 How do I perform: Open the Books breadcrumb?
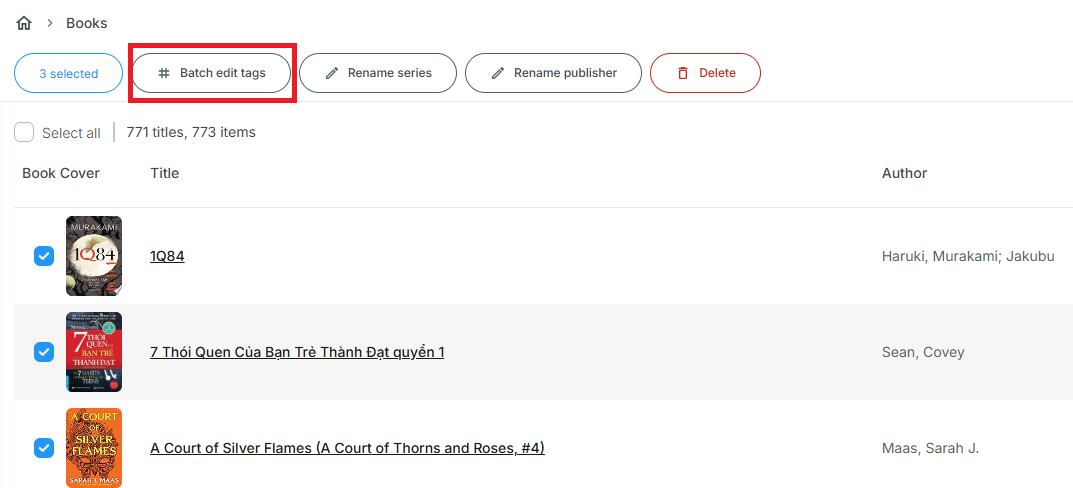pos(86,23)
